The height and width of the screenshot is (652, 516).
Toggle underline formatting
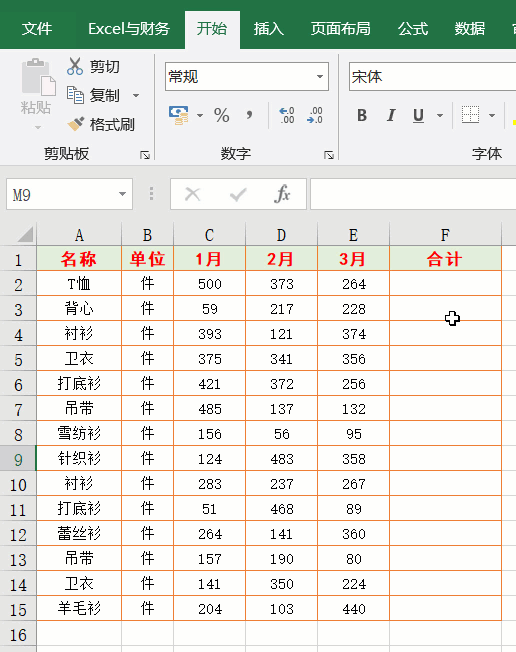(x=418, y=115)
